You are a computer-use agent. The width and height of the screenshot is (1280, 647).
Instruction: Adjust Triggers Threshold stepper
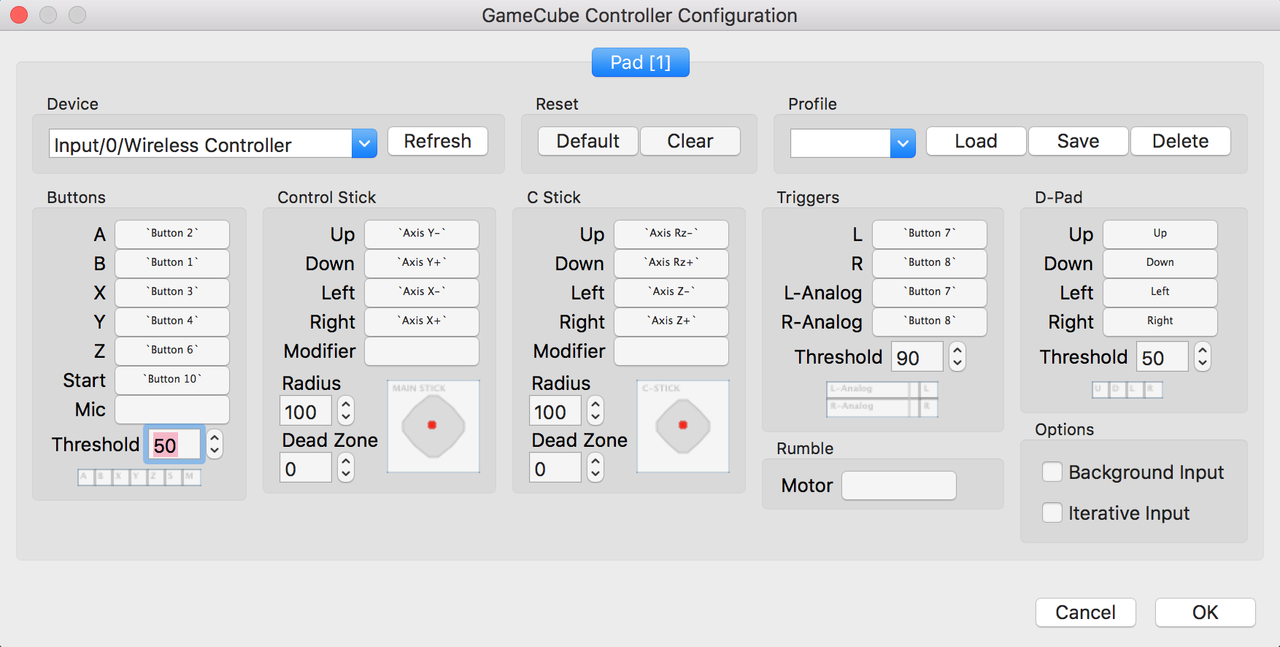(x=957, y=357)
